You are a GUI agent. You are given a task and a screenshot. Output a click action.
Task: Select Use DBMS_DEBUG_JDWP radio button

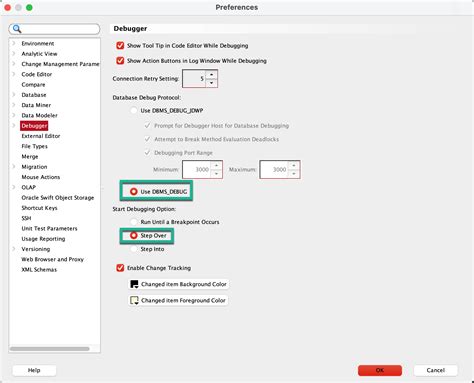(x=134, y=110)
